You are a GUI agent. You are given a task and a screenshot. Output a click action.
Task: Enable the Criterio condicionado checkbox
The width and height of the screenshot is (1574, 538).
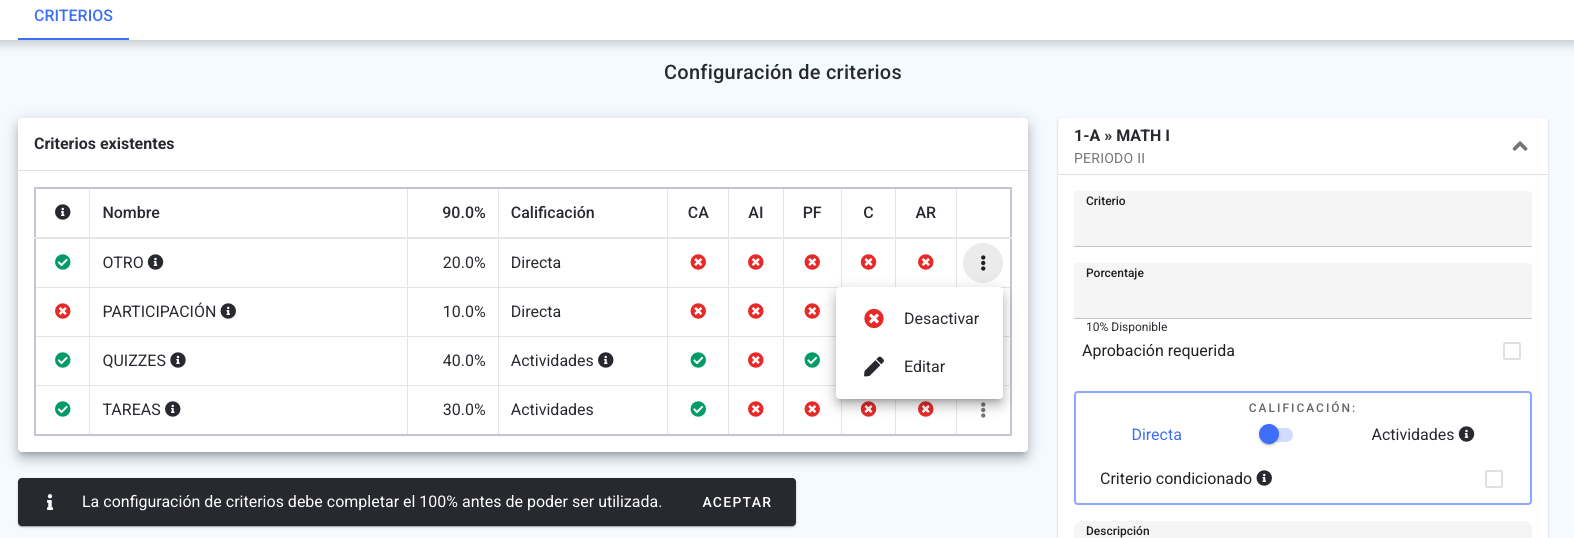(1494, 479)
